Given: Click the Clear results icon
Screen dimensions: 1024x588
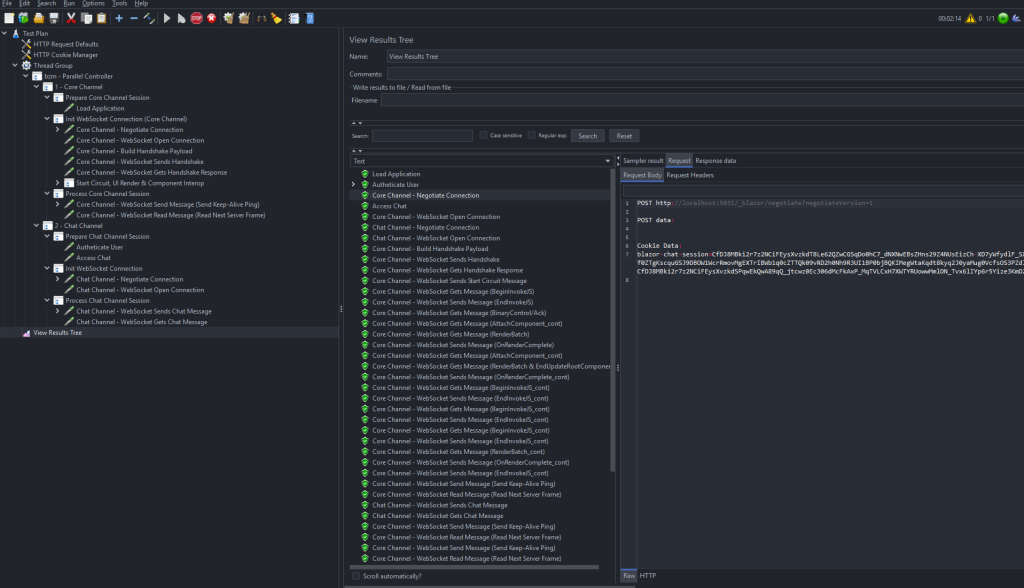Looking at the screenshot, I should [229, 18].
